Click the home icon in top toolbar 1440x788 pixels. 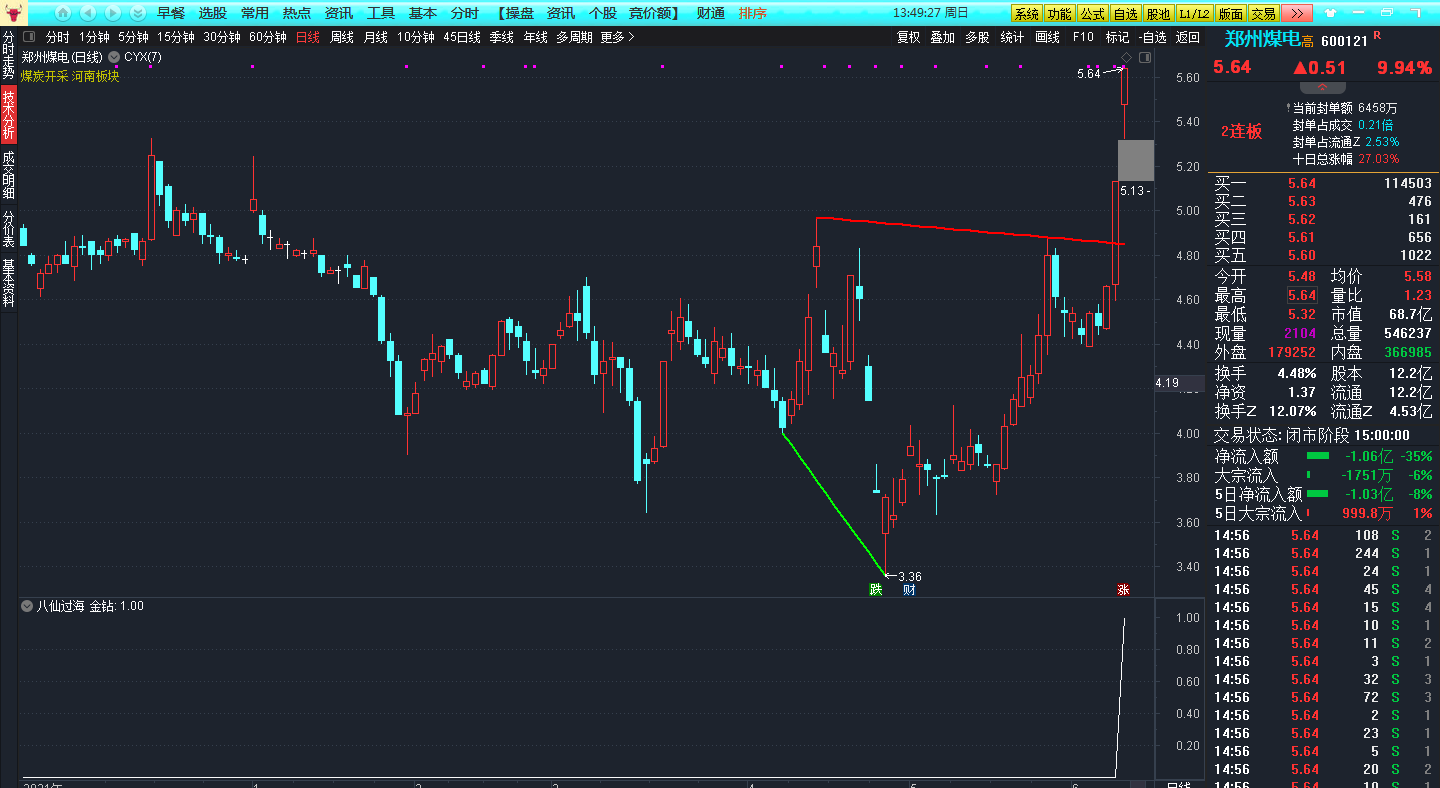(x=63, y=13)
